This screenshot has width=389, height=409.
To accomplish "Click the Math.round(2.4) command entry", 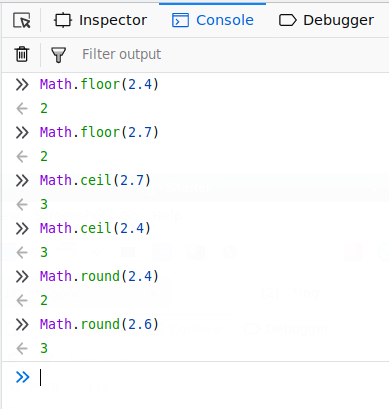I will (99, 276).
